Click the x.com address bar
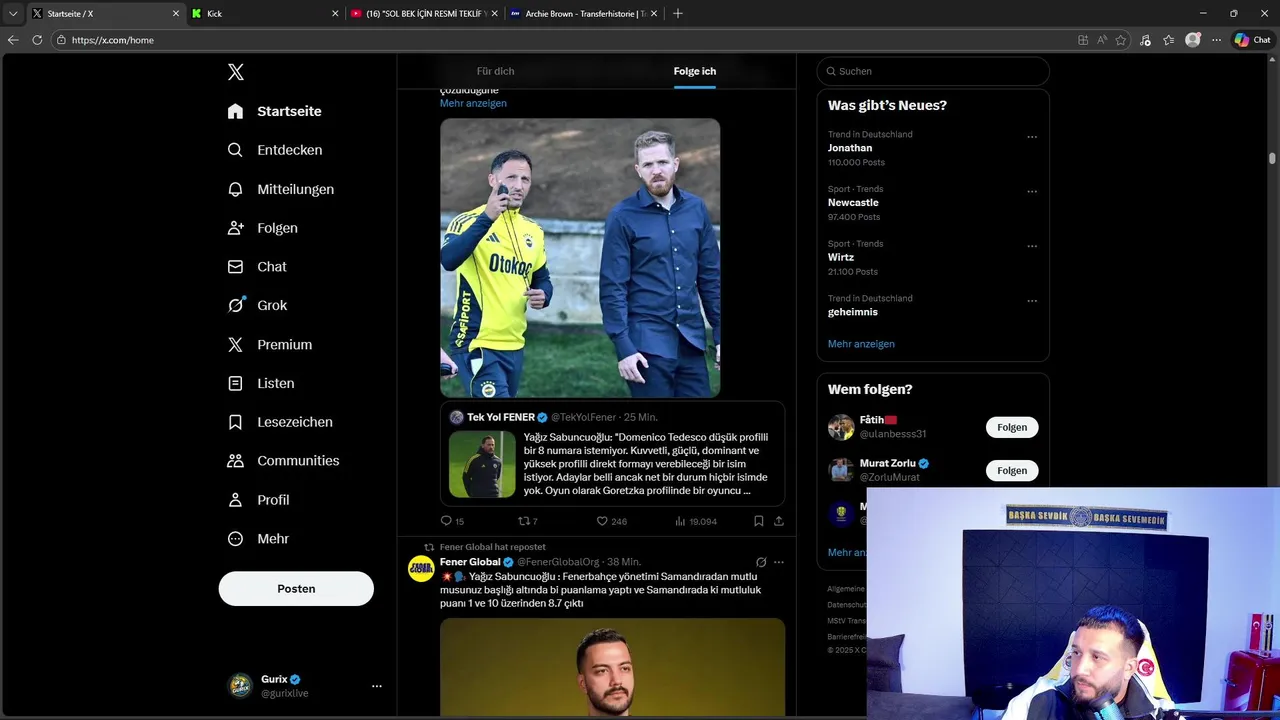 click(560, 40)
